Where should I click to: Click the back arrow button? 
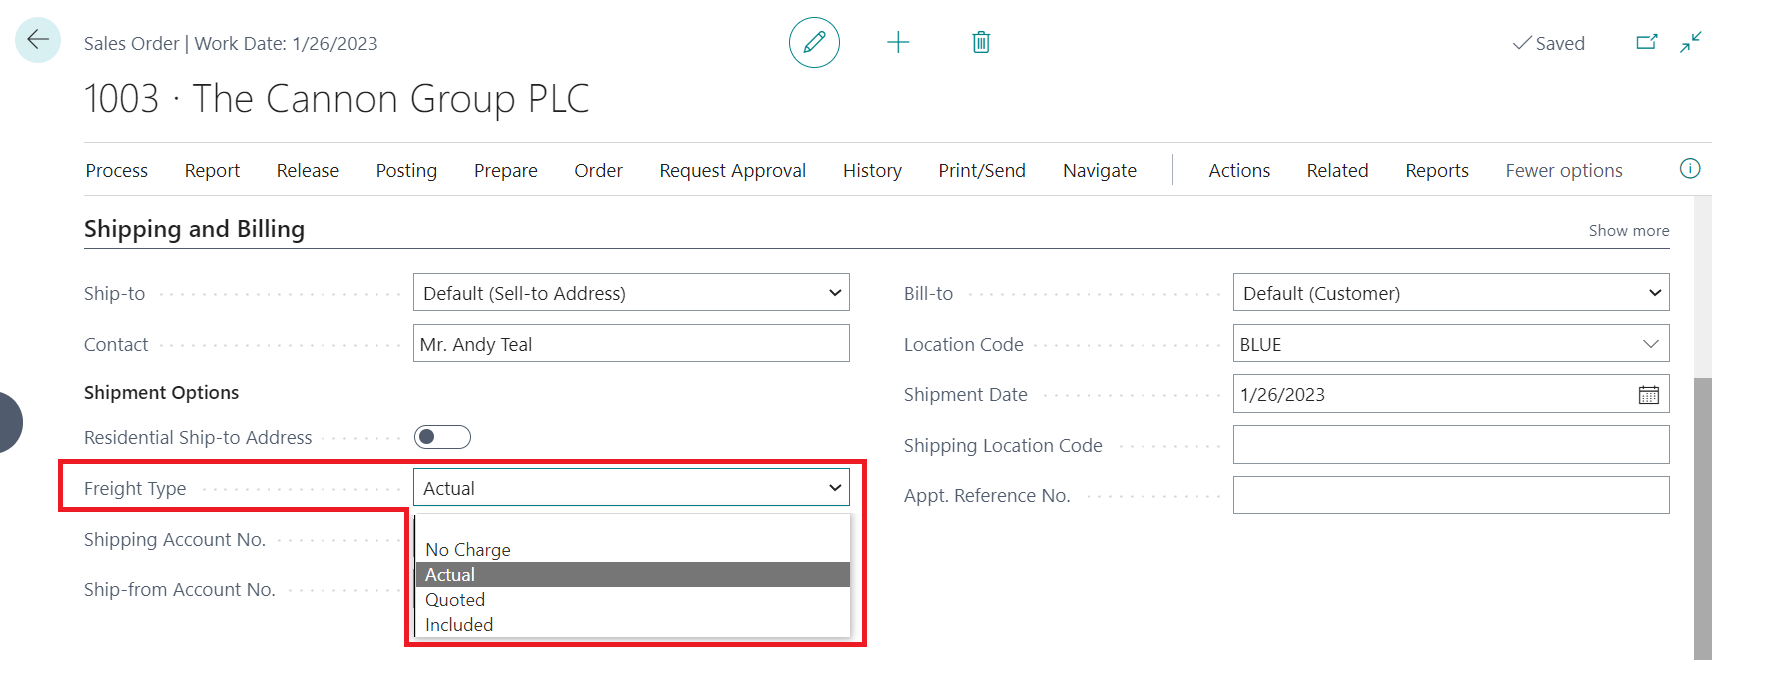coord(38,40)
